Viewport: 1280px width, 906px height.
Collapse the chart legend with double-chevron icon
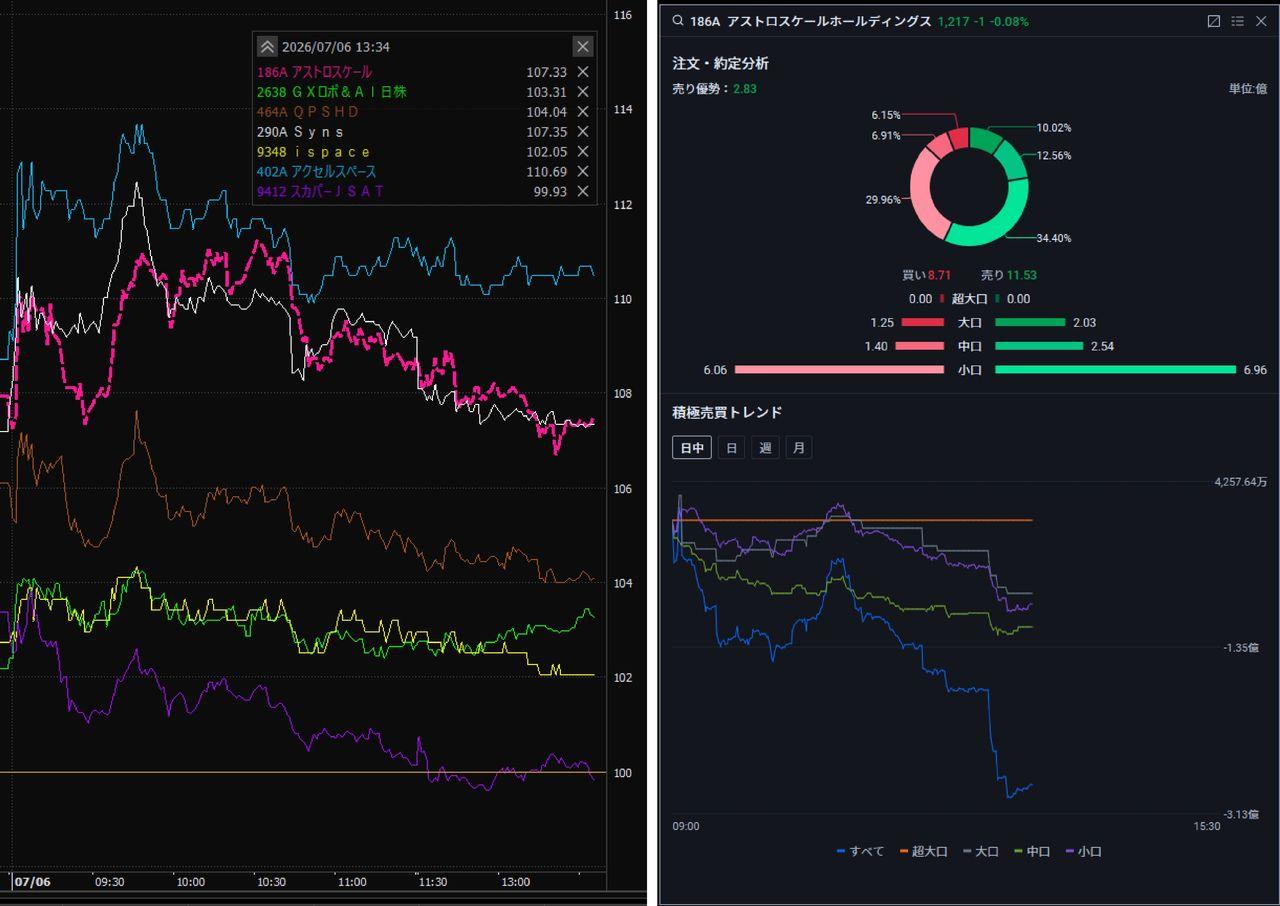267,47
